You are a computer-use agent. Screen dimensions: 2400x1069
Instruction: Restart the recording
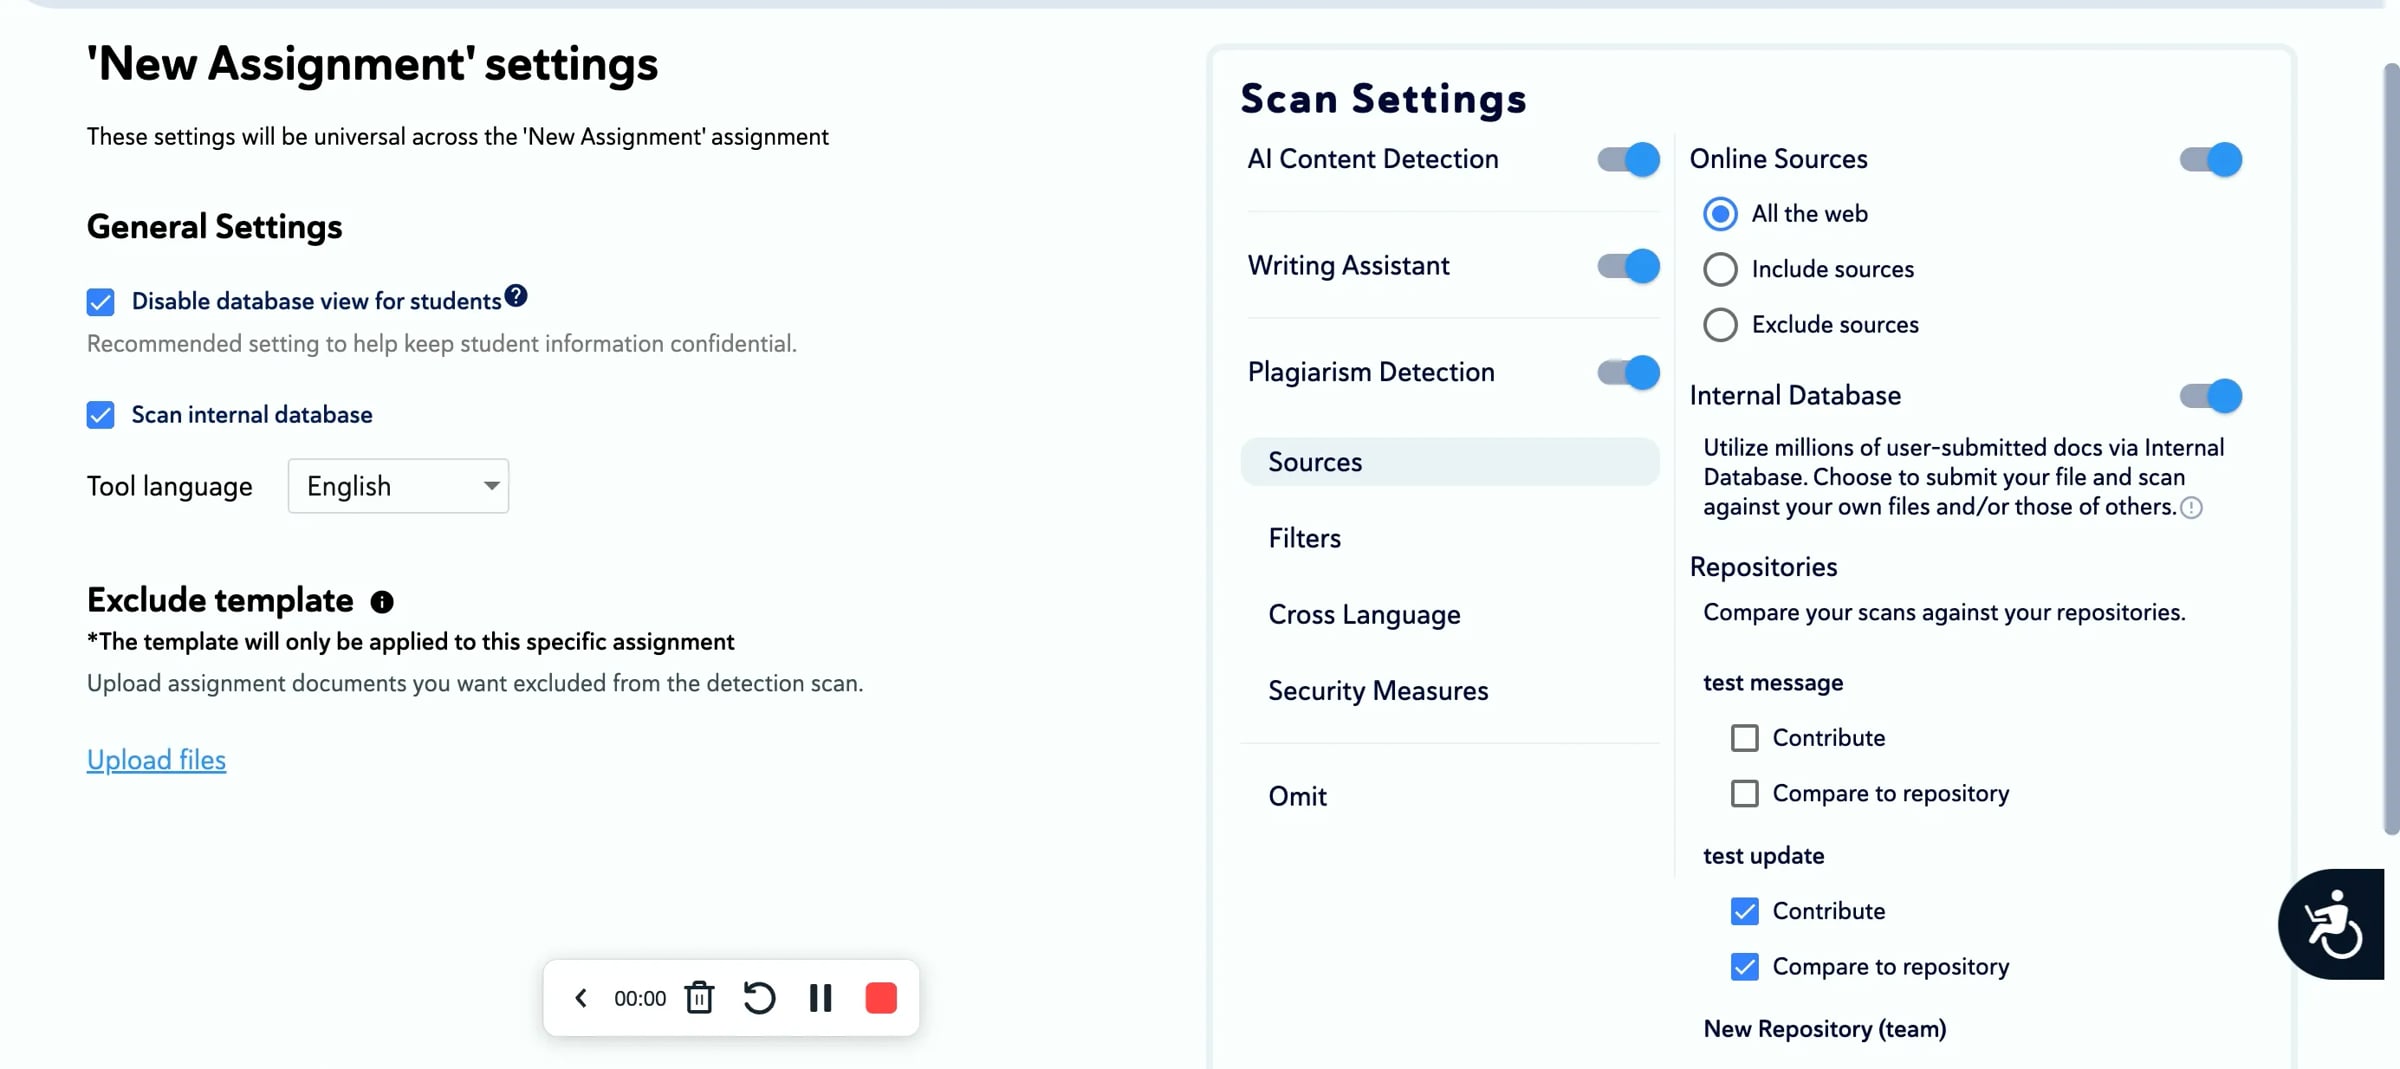pyautogui.click(x=759, y=998)
